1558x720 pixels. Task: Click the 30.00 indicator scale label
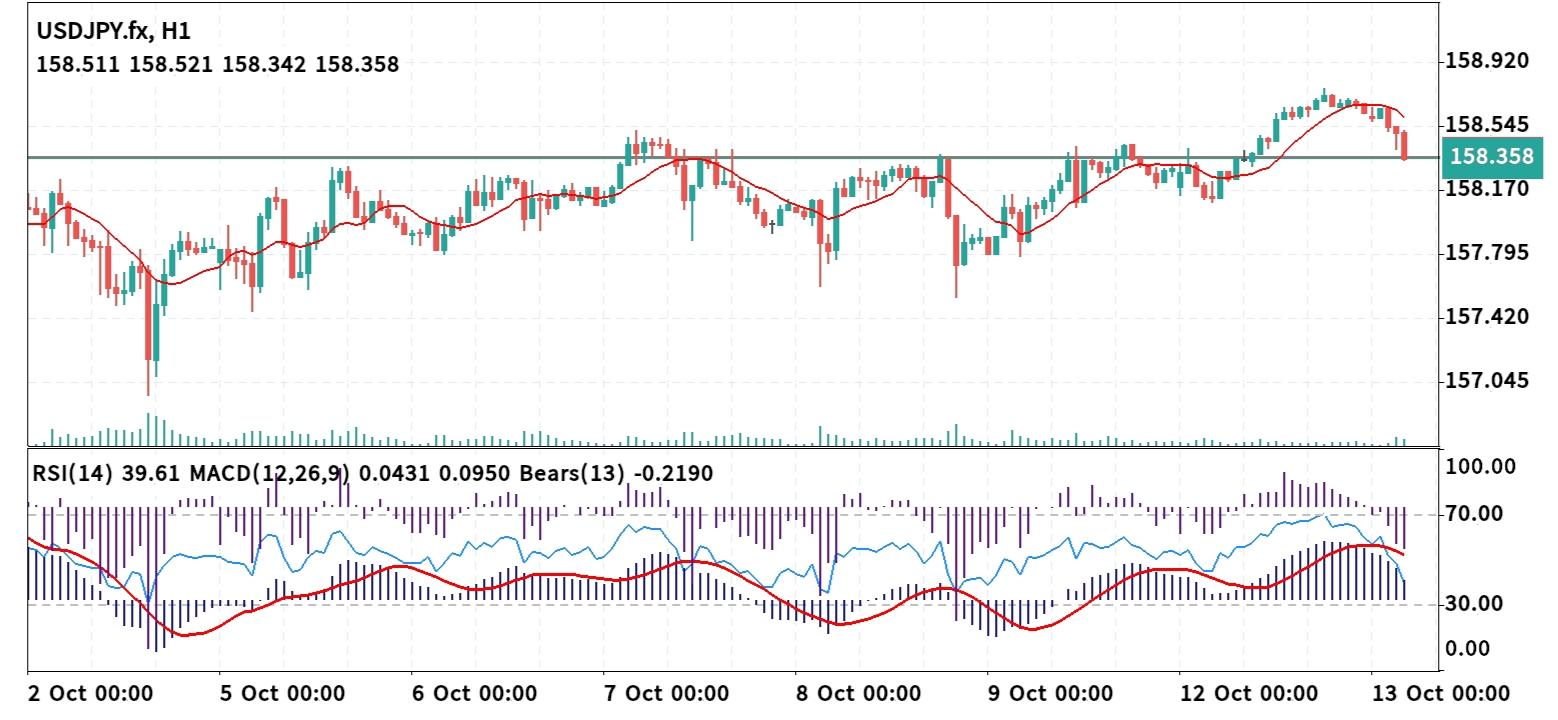[1475, 603]
